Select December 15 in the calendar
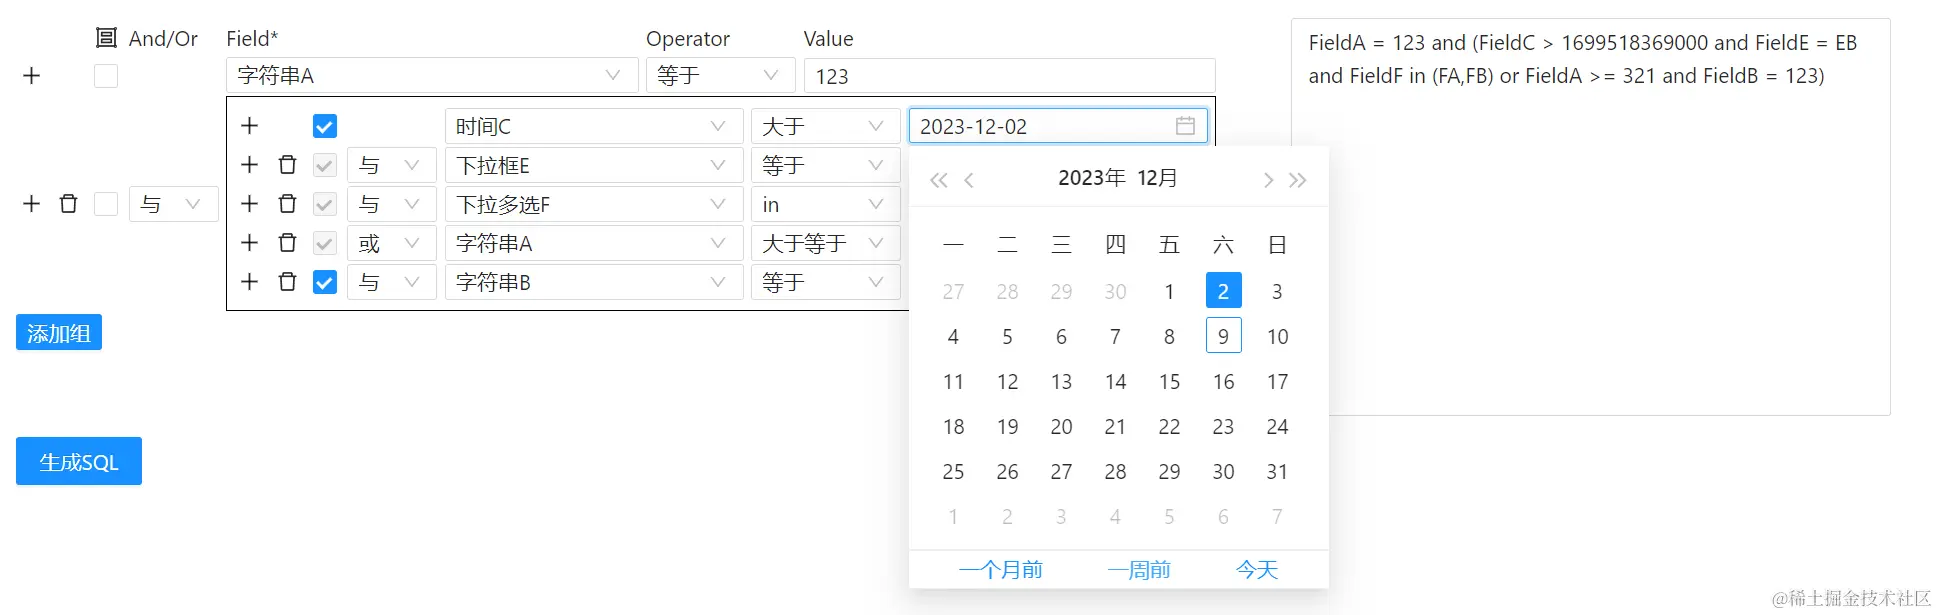 coord(1169,381)
